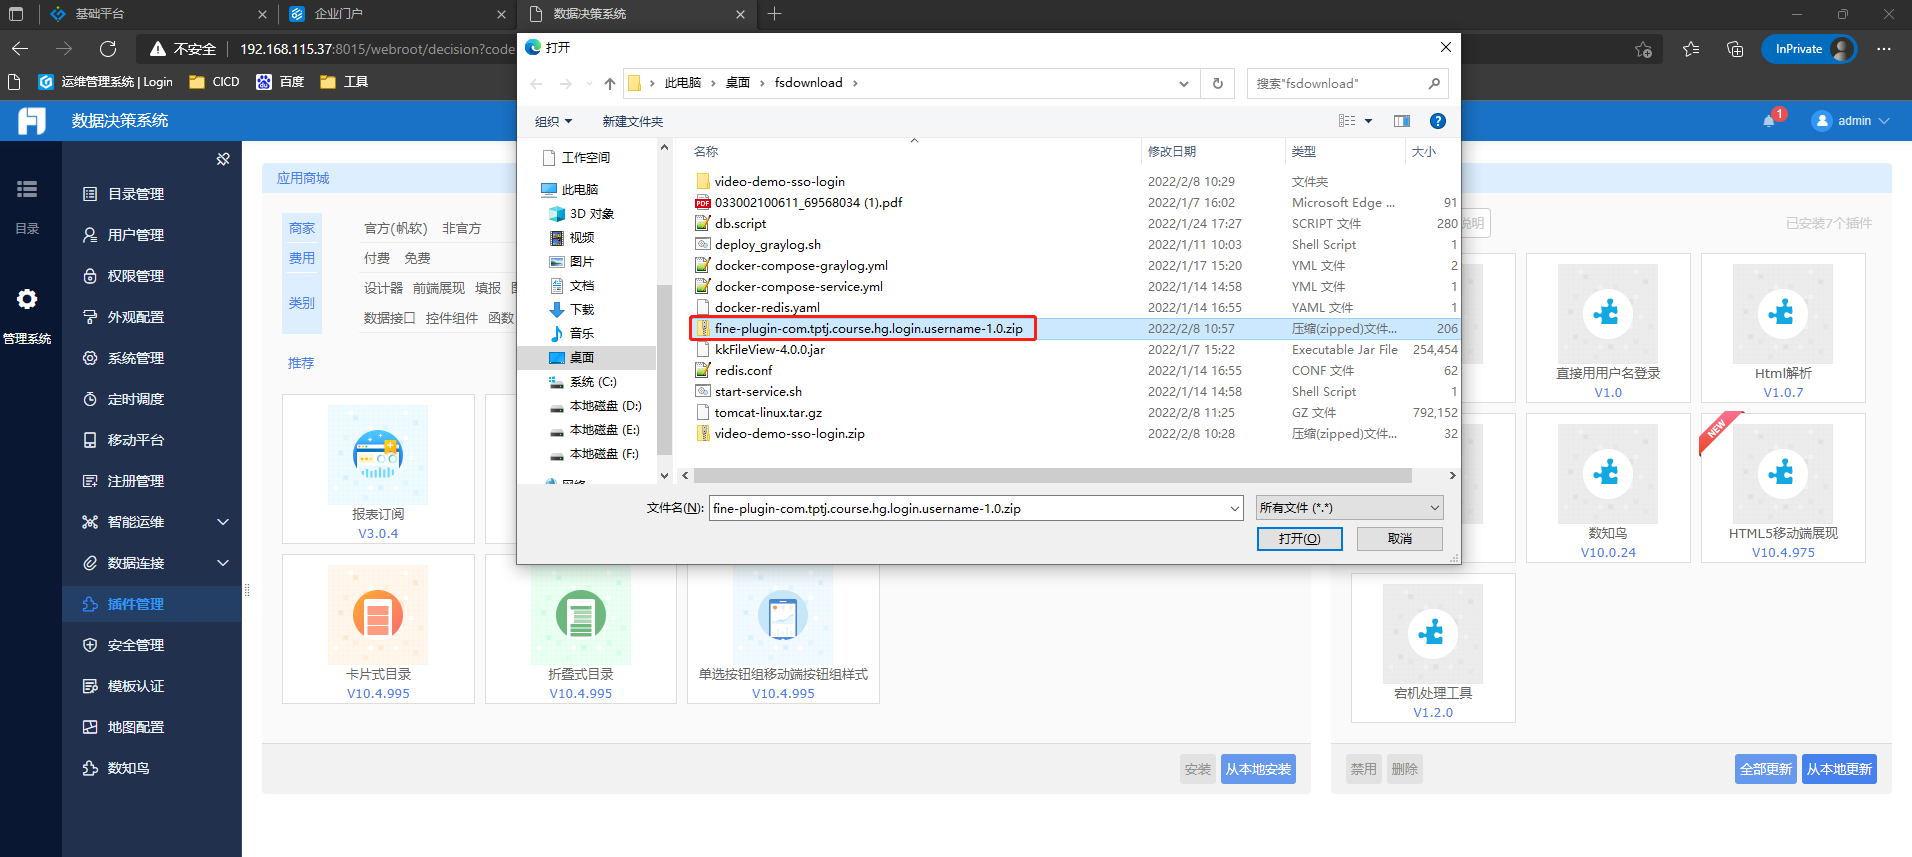The height and width of the screenshot is (857, 1912).
Task: Open the help icon in file dialog
Action: 1437,121
